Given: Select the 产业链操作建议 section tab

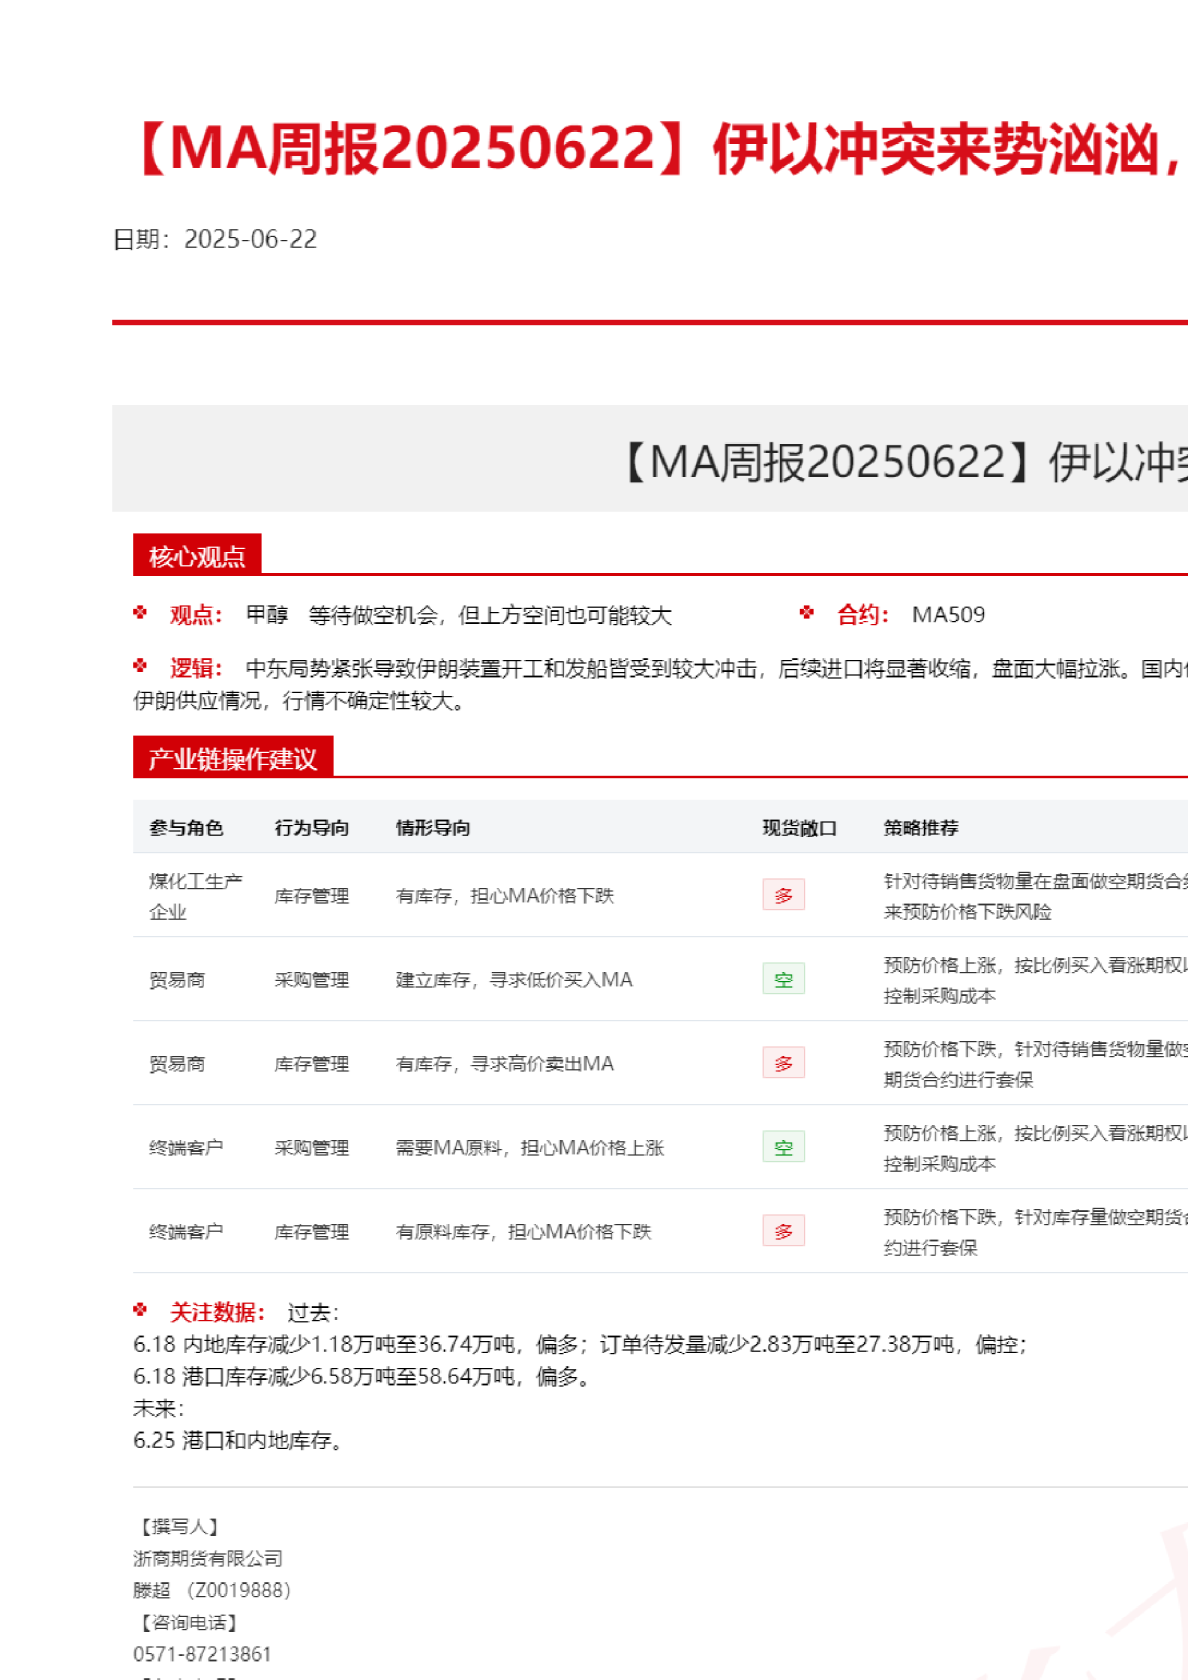Looking at the screenshot, I should 232,759.
